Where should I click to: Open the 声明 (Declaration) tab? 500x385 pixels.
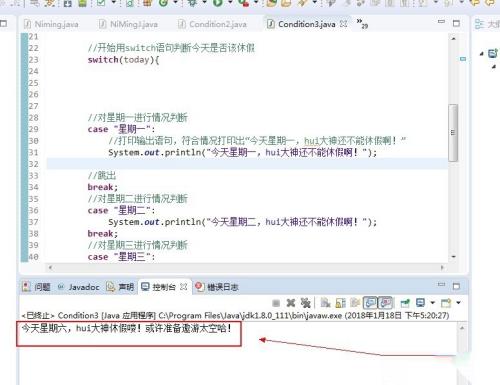point(120,287)
